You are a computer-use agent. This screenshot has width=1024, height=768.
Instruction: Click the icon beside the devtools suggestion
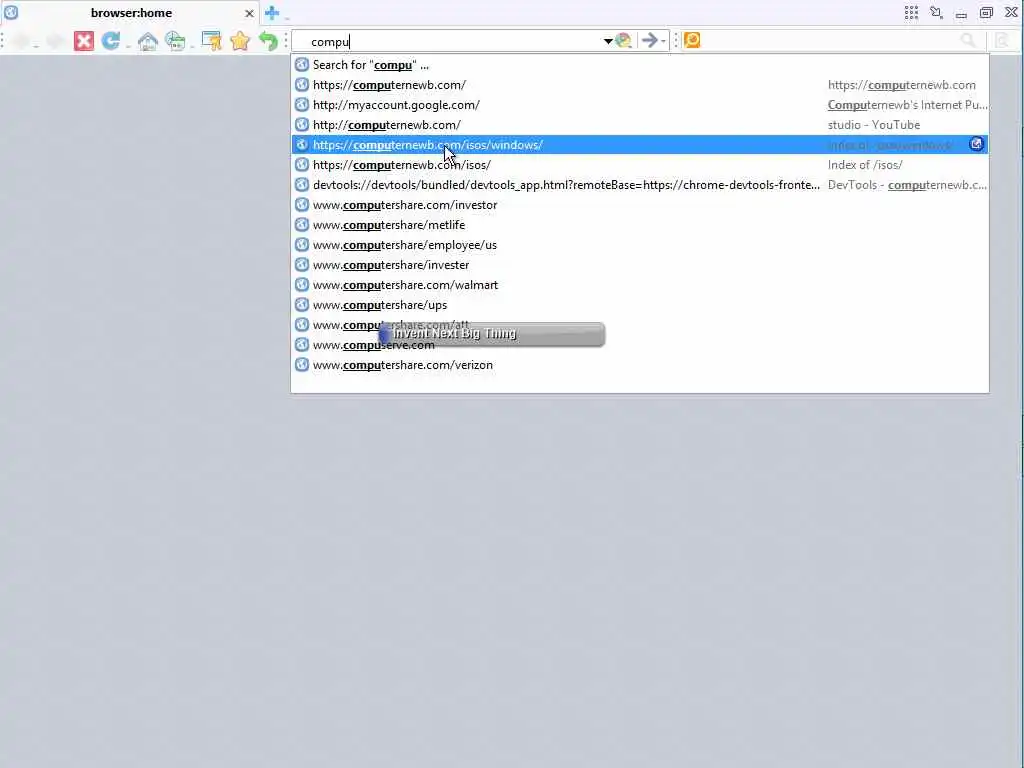tap(302, 185)
